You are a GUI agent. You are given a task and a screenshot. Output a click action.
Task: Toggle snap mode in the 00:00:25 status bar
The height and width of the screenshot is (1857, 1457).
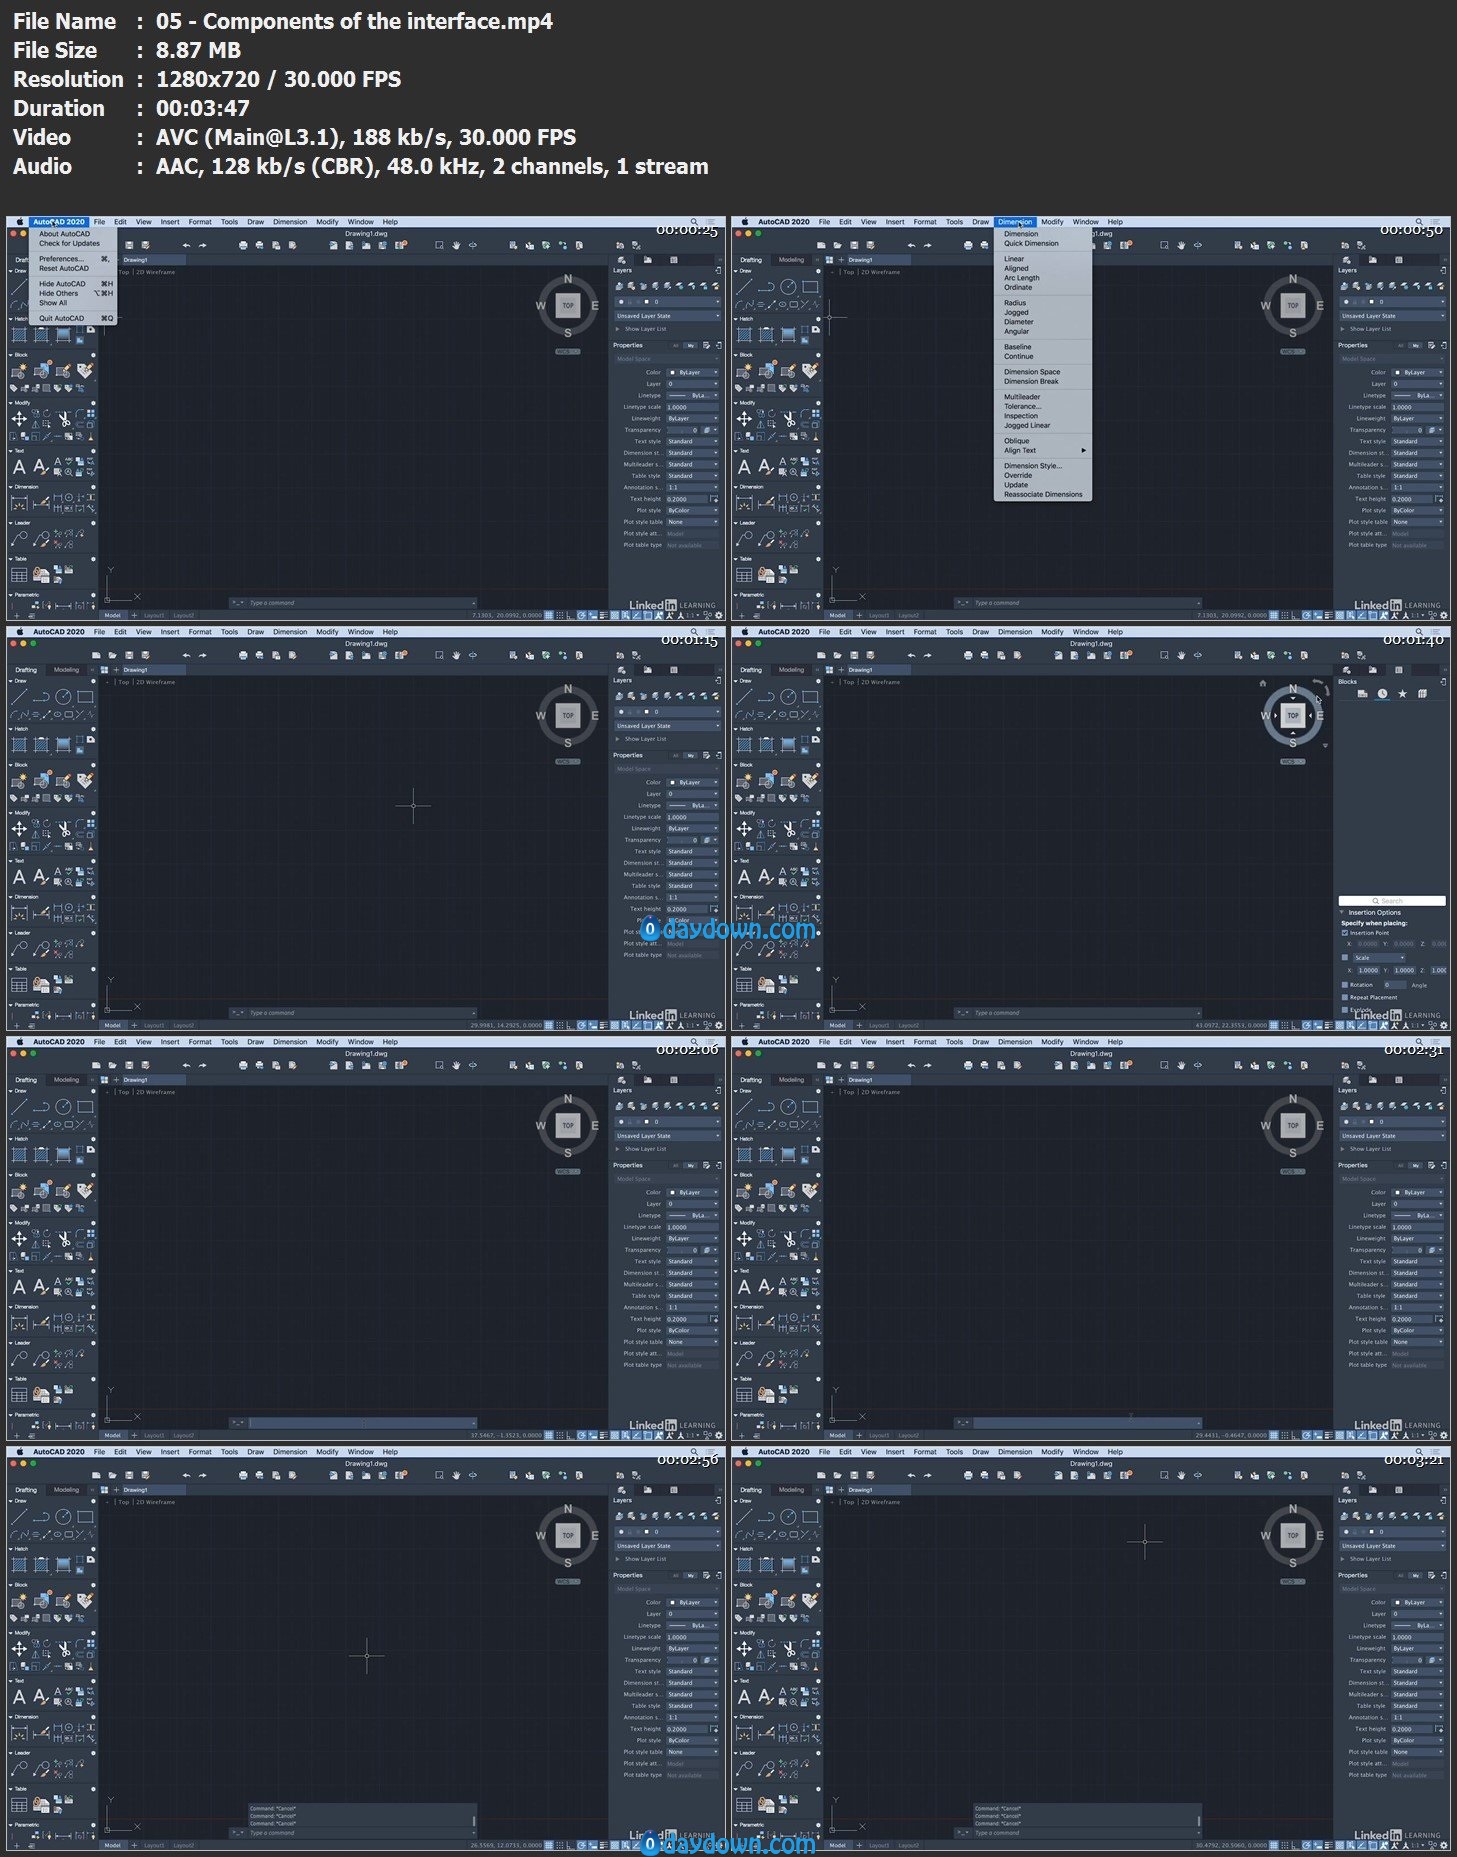coord(559,615)
